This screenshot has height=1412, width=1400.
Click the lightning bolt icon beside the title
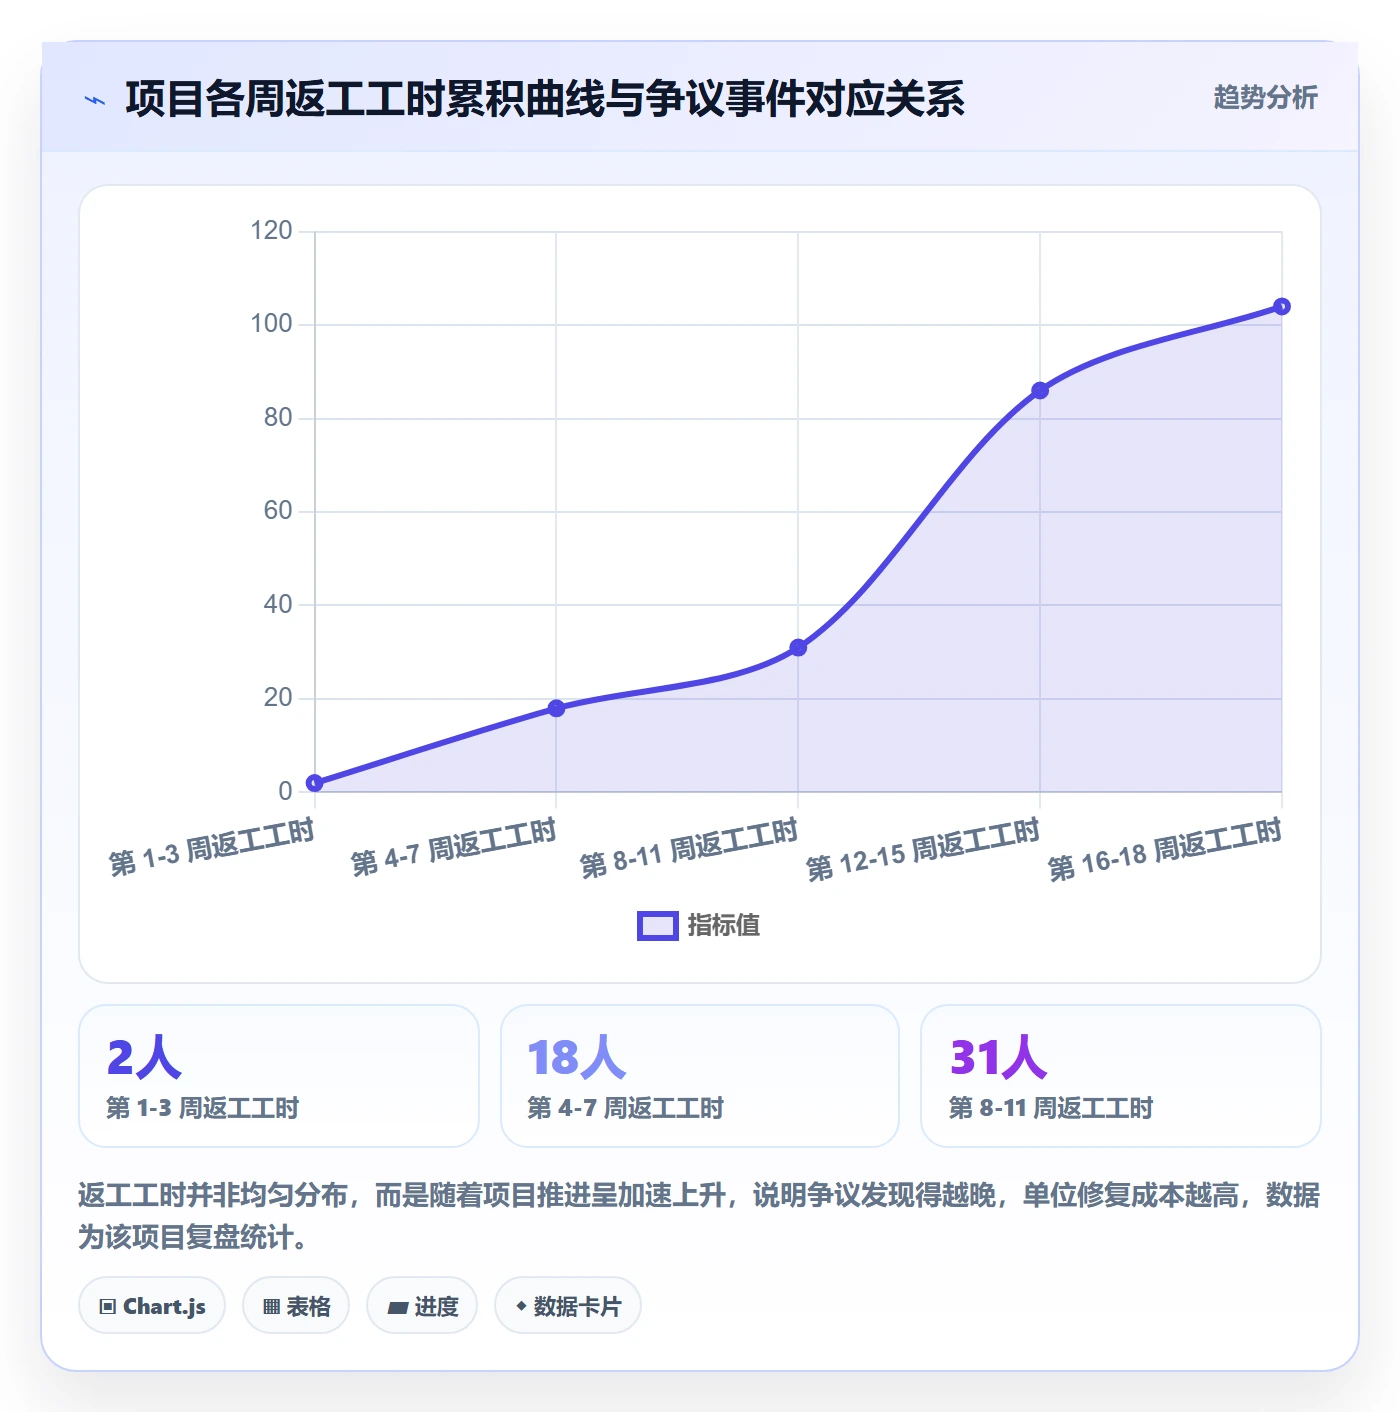click(95, 100)
